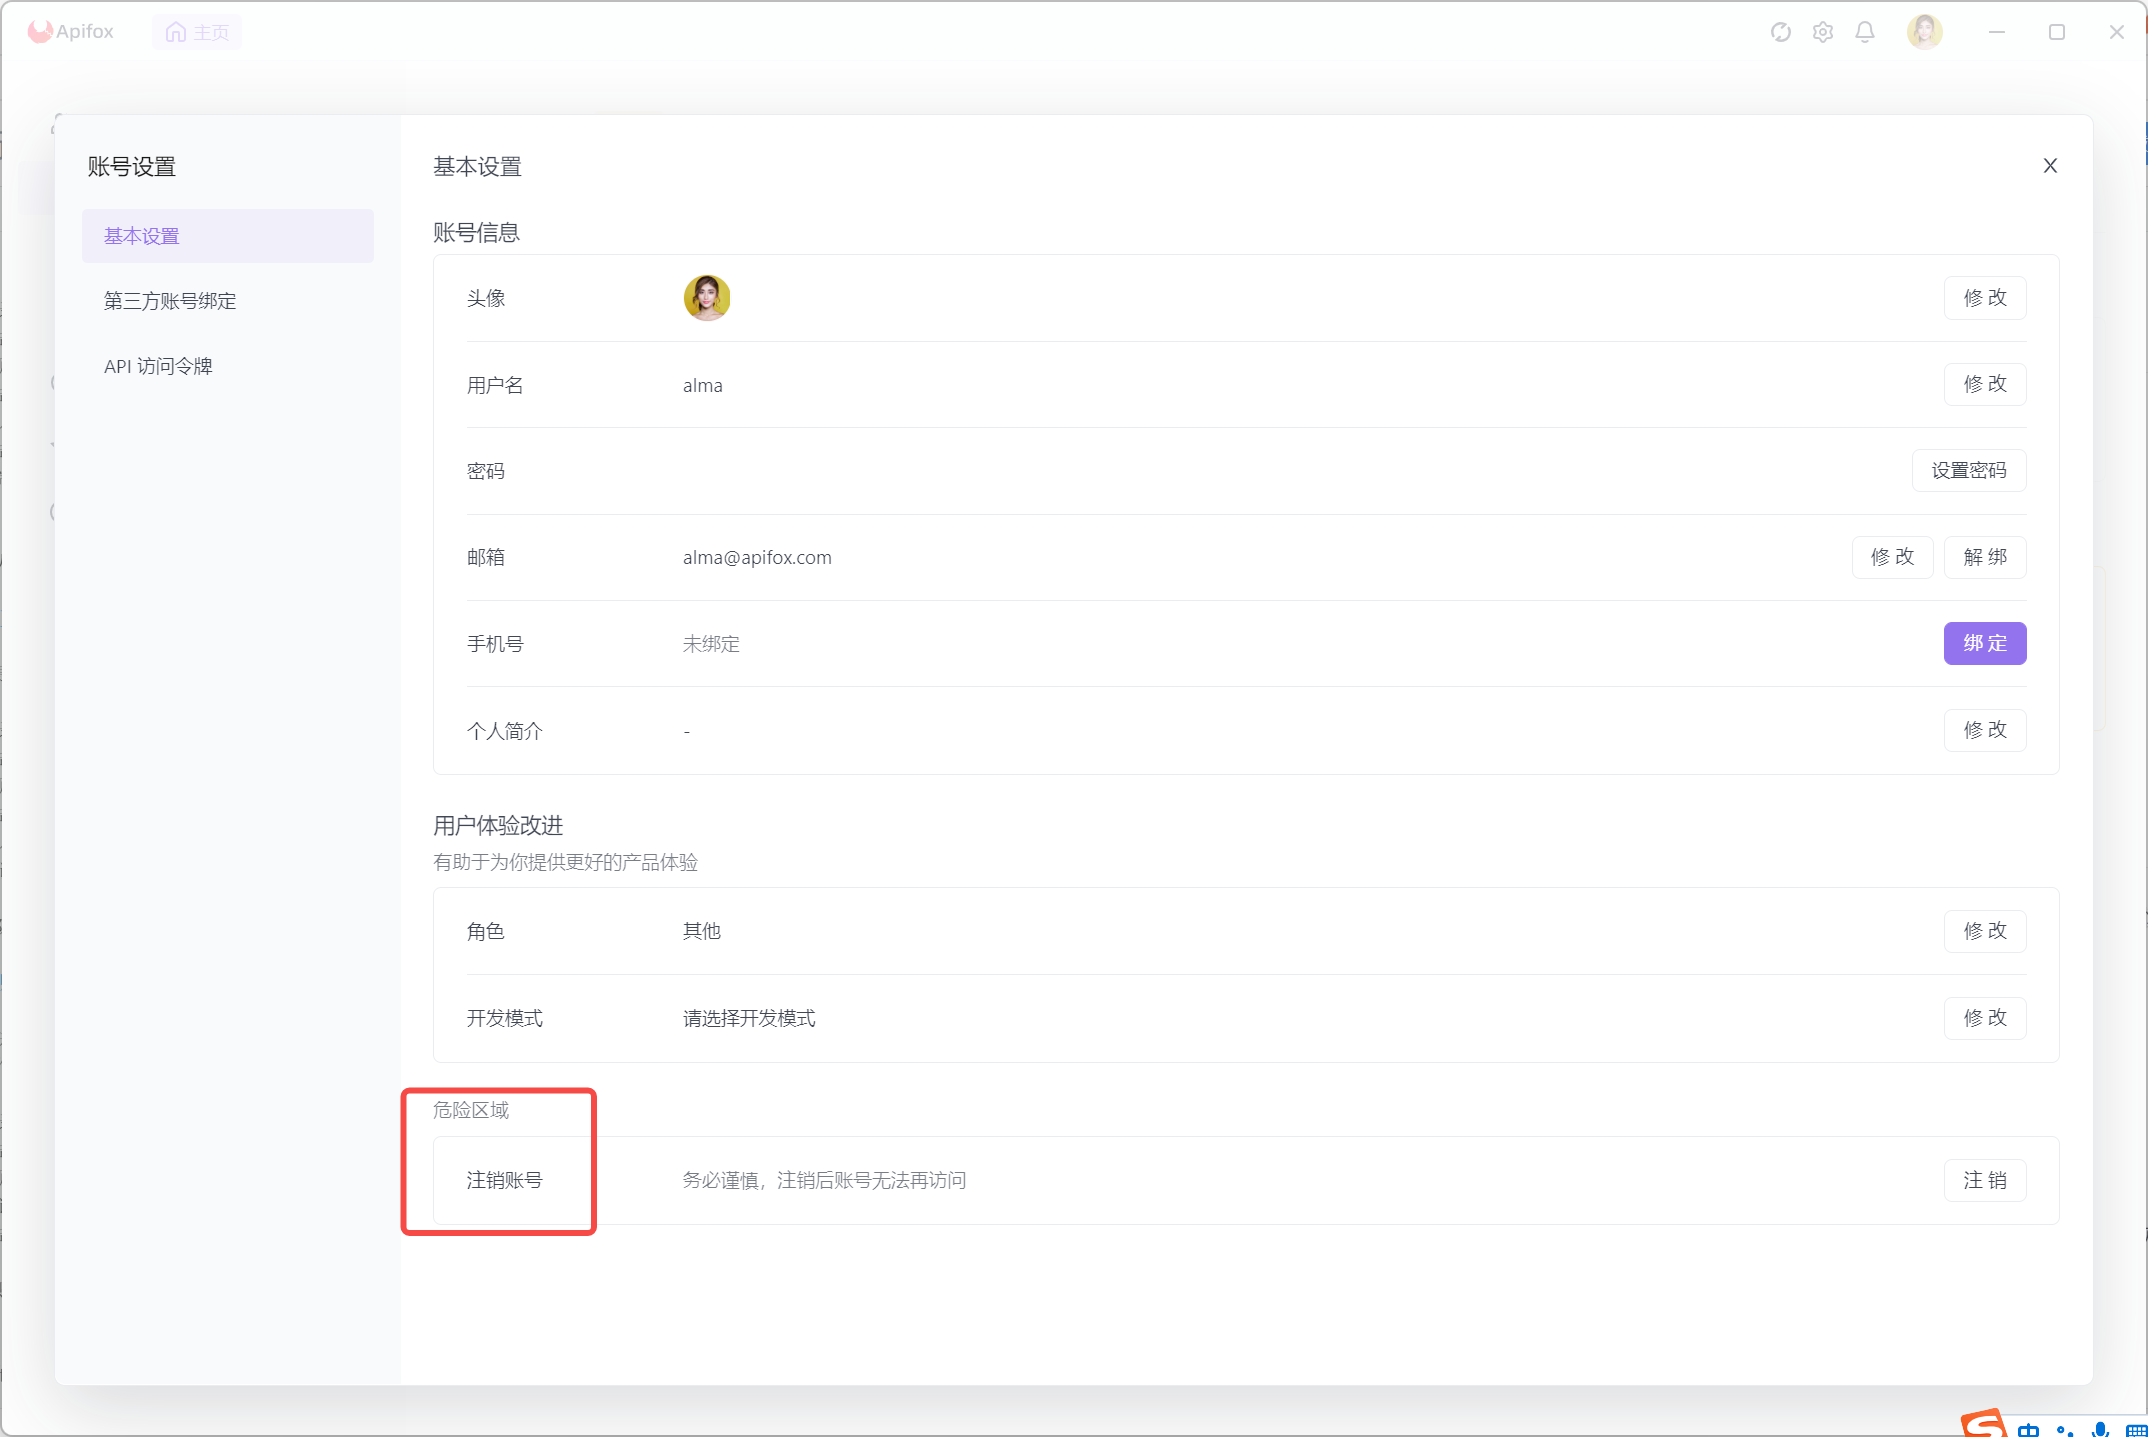The image size is (2148, 1437).
Task: Modify 开发模式 setting
Action: (1984, 1018)
